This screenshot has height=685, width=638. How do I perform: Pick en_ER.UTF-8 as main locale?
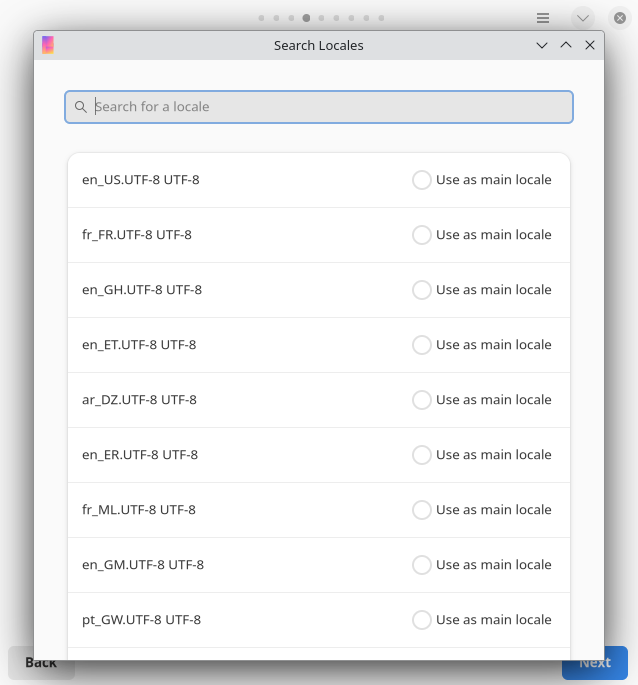[422, 455]
